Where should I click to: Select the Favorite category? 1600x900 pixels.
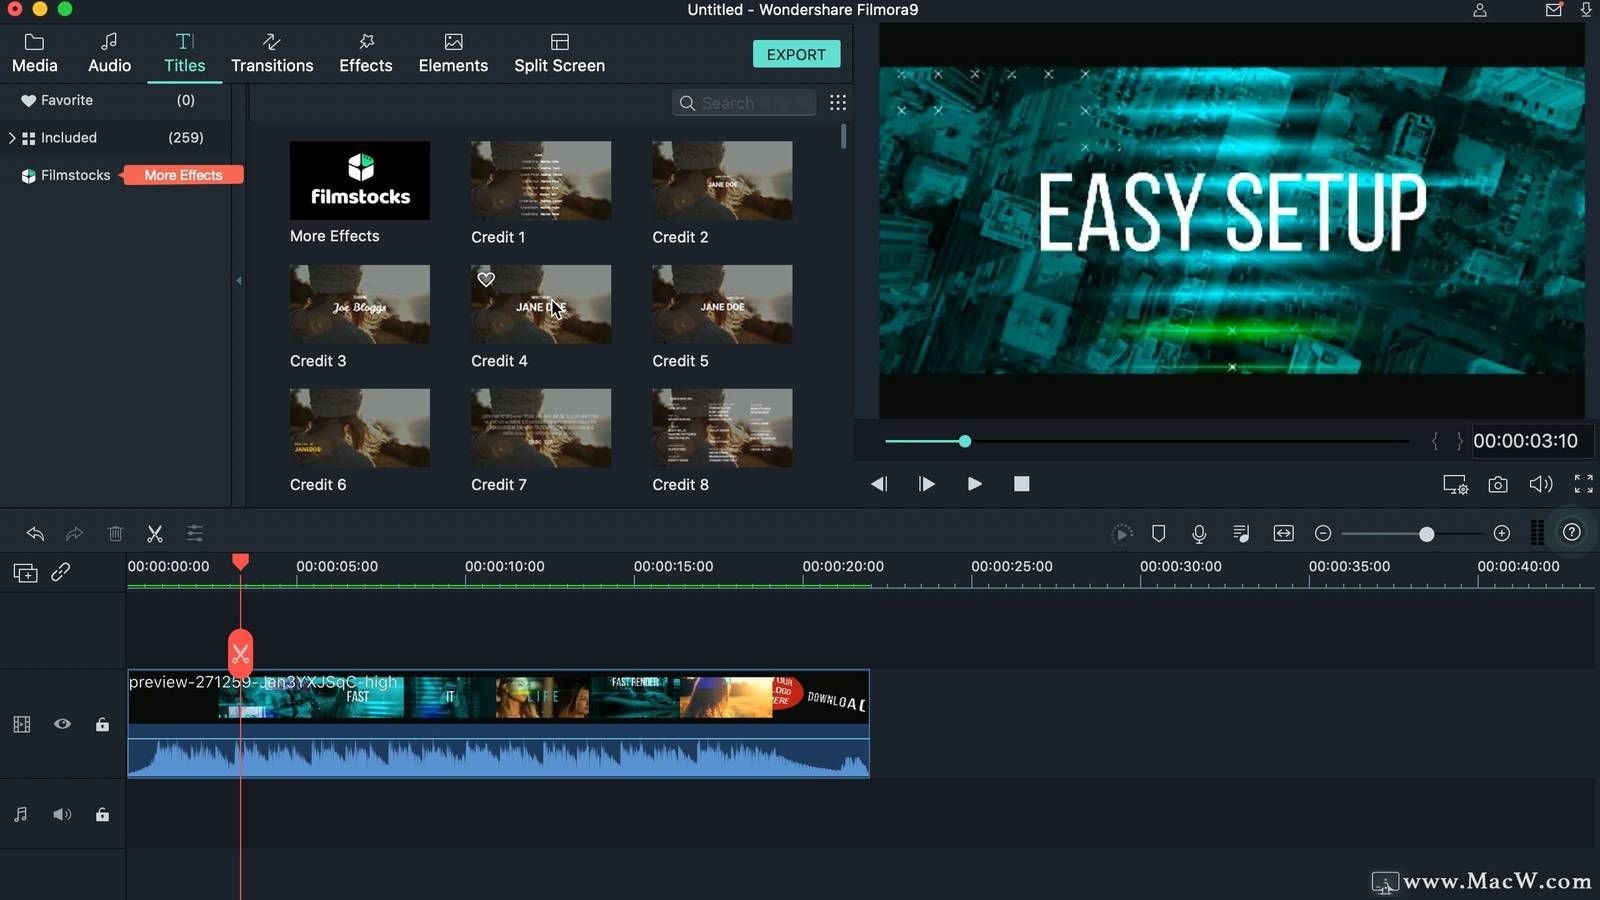(67, 100)
